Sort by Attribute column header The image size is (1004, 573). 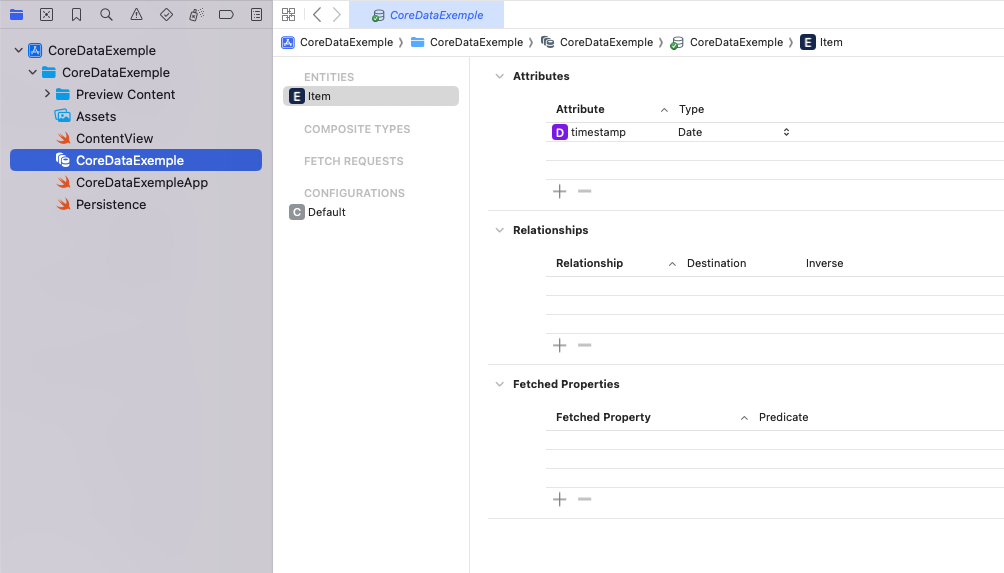point(580,109)
